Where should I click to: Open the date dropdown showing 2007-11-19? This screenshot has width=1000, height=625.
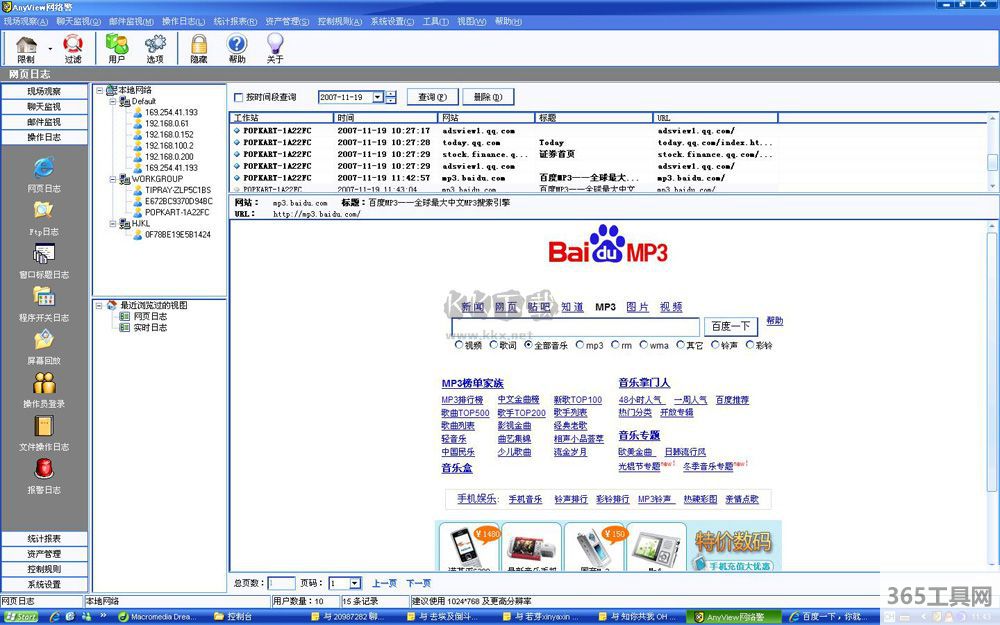[377, 97]
